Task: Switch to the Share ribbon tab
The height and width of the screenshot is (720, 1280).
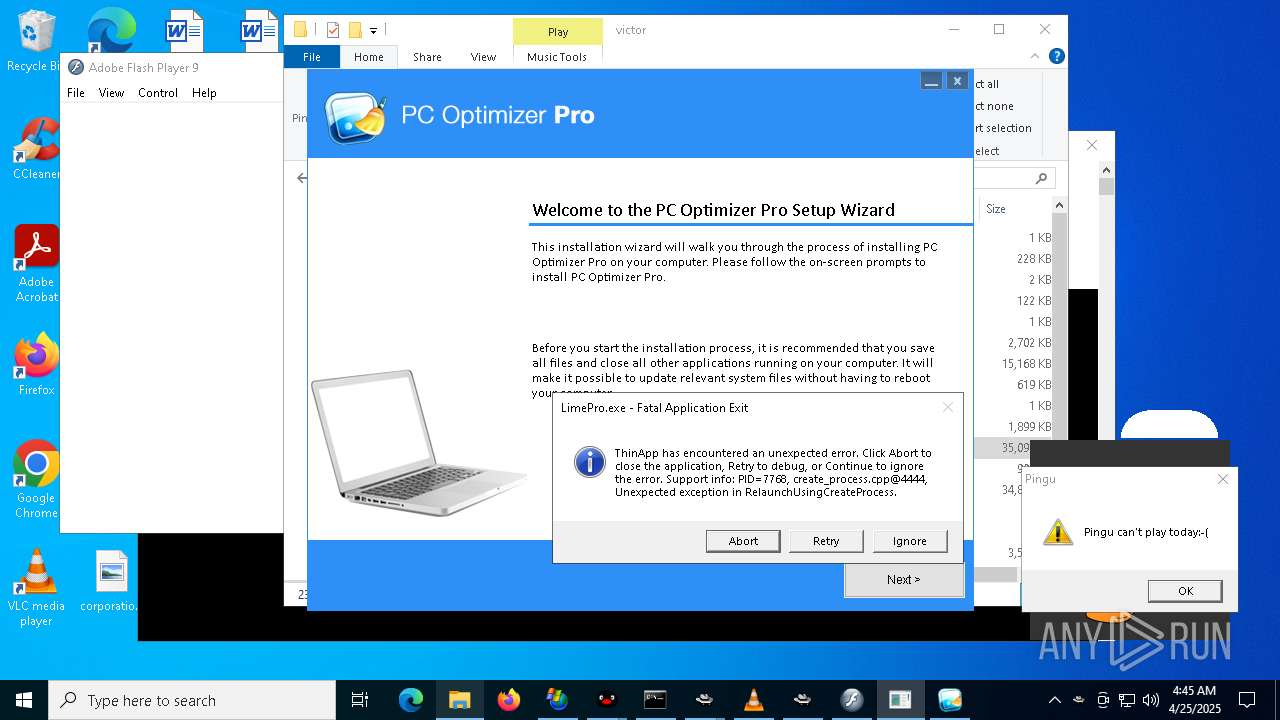Action: [x=427, y=57]
